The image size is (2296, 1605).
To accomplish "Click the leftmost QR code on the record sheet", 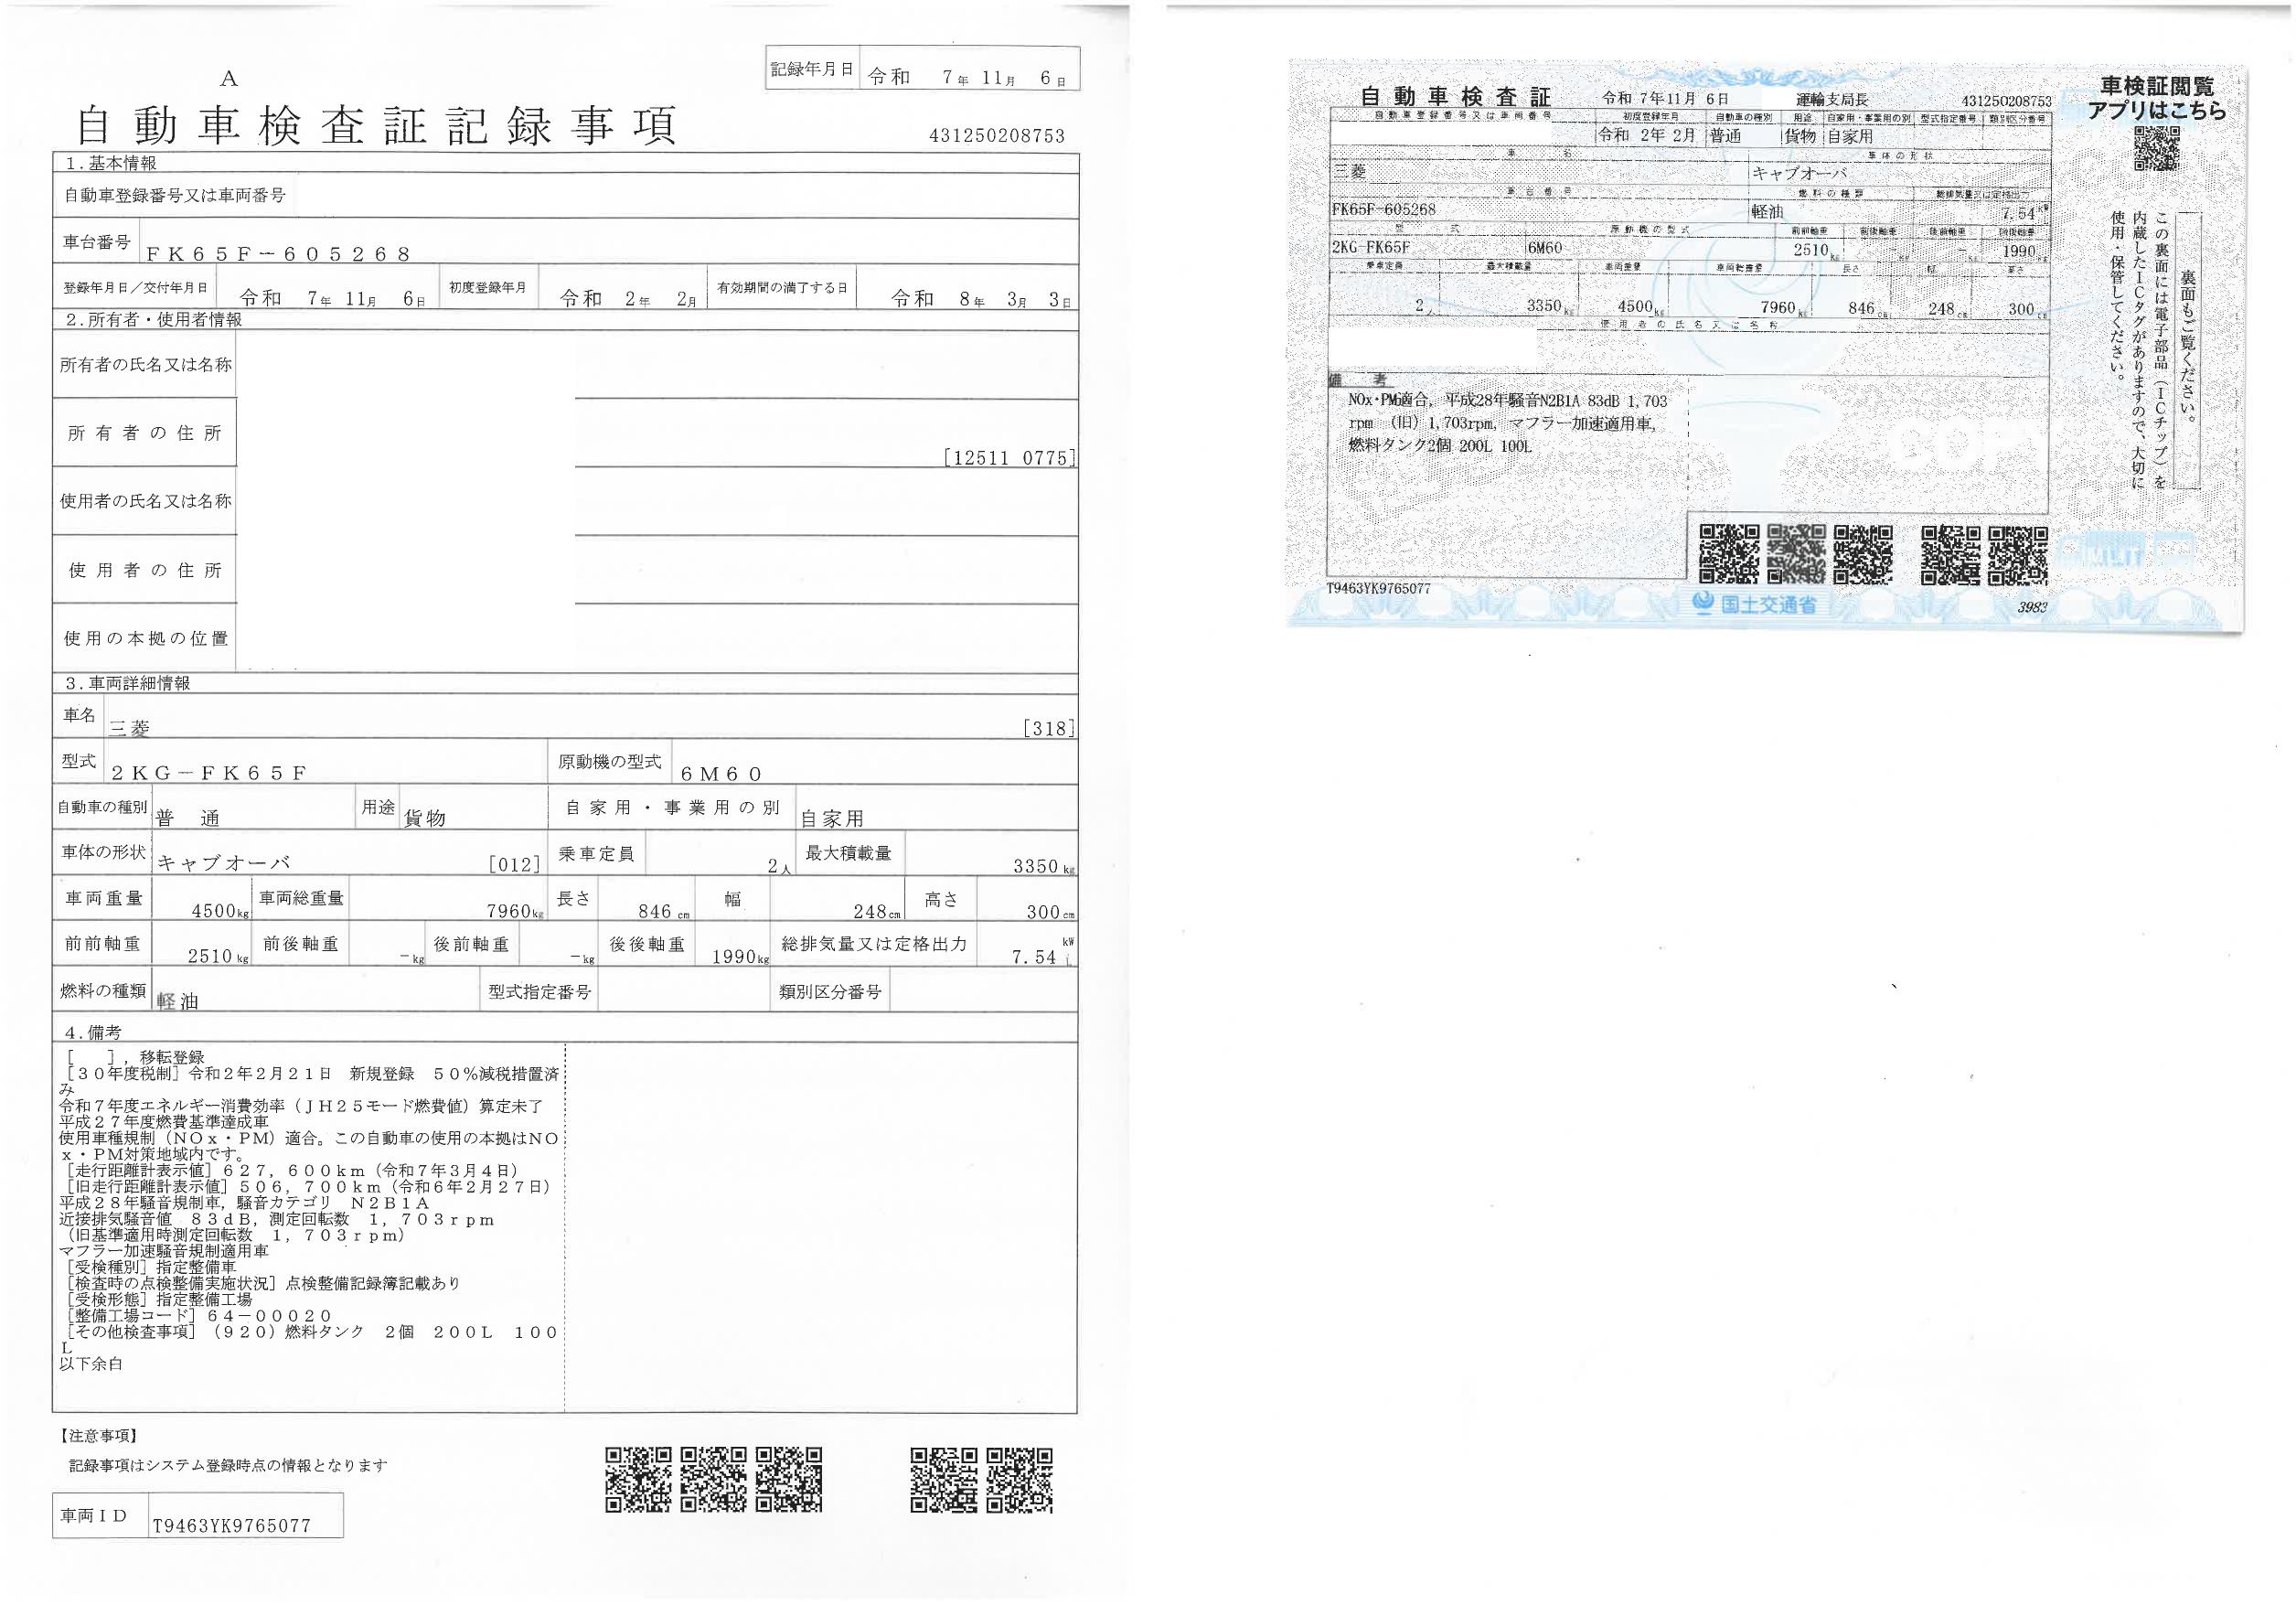I will (x=638, y=1480).
